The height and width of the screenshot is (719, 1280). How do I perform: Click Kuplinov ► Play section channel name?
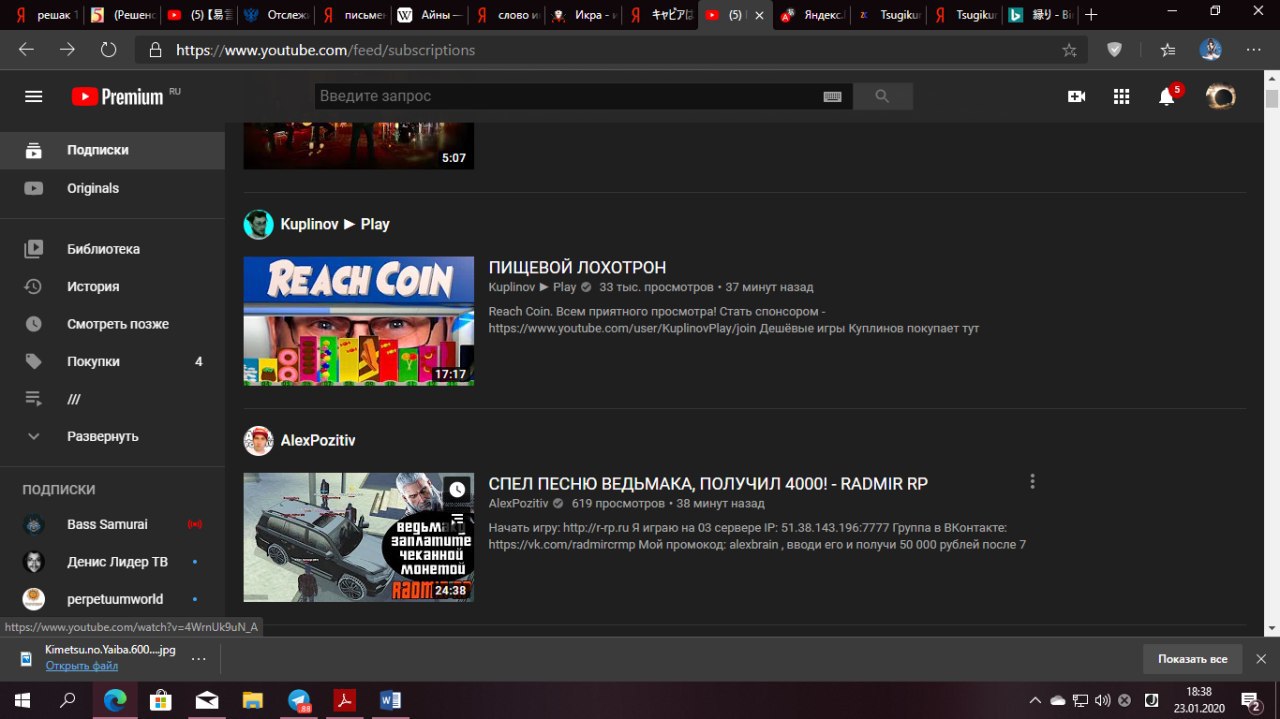coord(335,224)
